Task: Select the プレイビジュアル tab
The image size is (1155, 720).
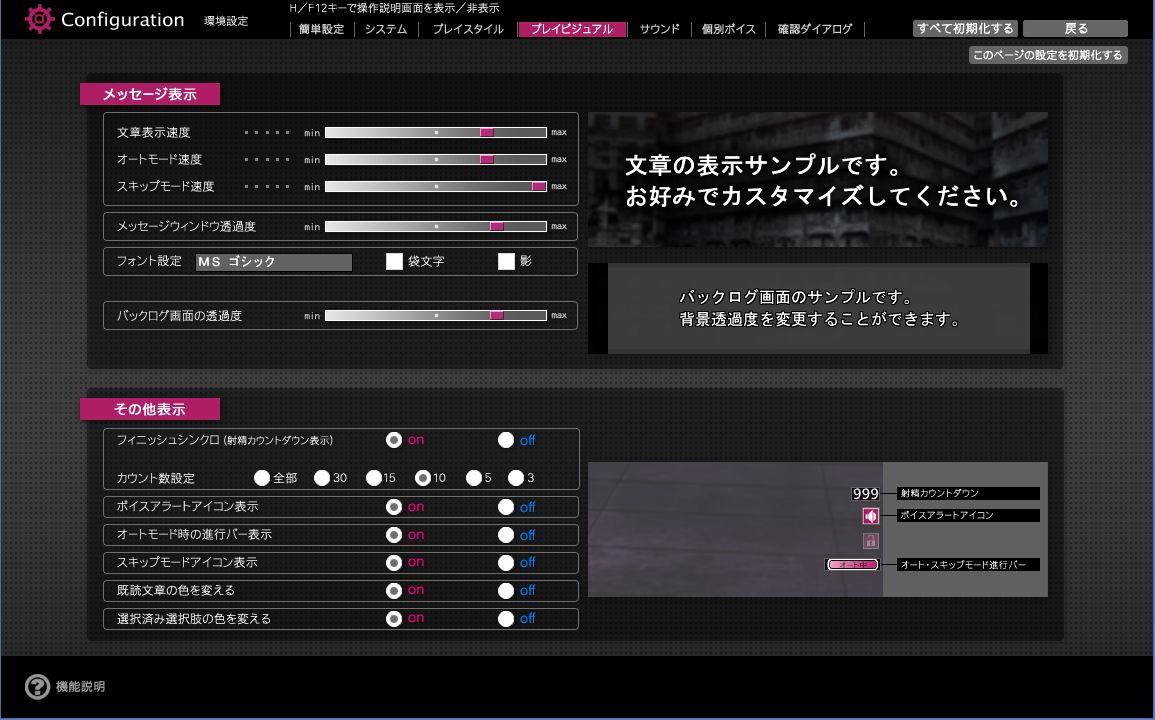Action: coord(572,29)
